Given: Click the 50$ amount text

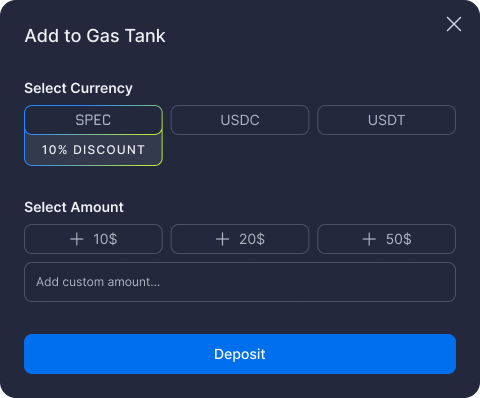Looking at the screenshot, I should pyautogui.click(x=399, y=239).
